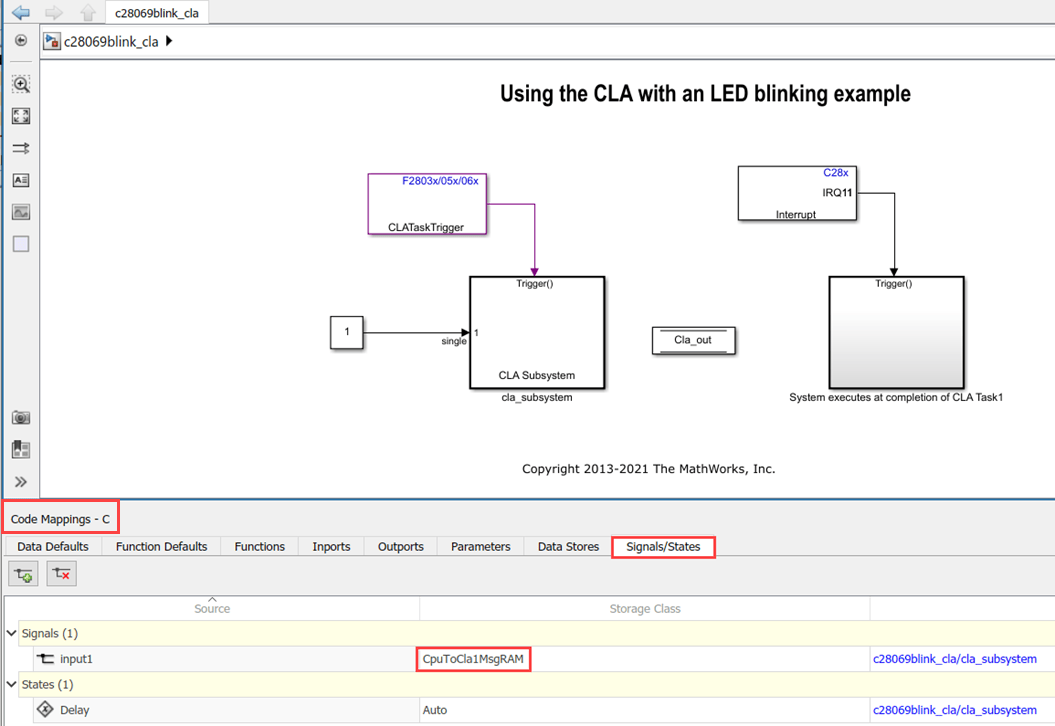Expand the palette double chevron

21,482
